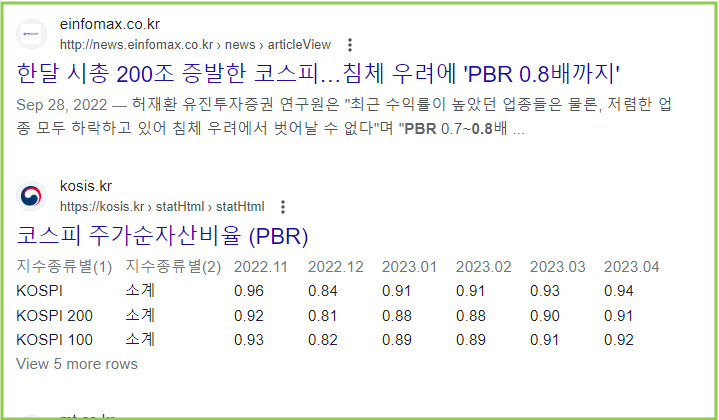Click KOSPI value 0.93 for 2023.03

pyautogui.click(x=545, y=291)
